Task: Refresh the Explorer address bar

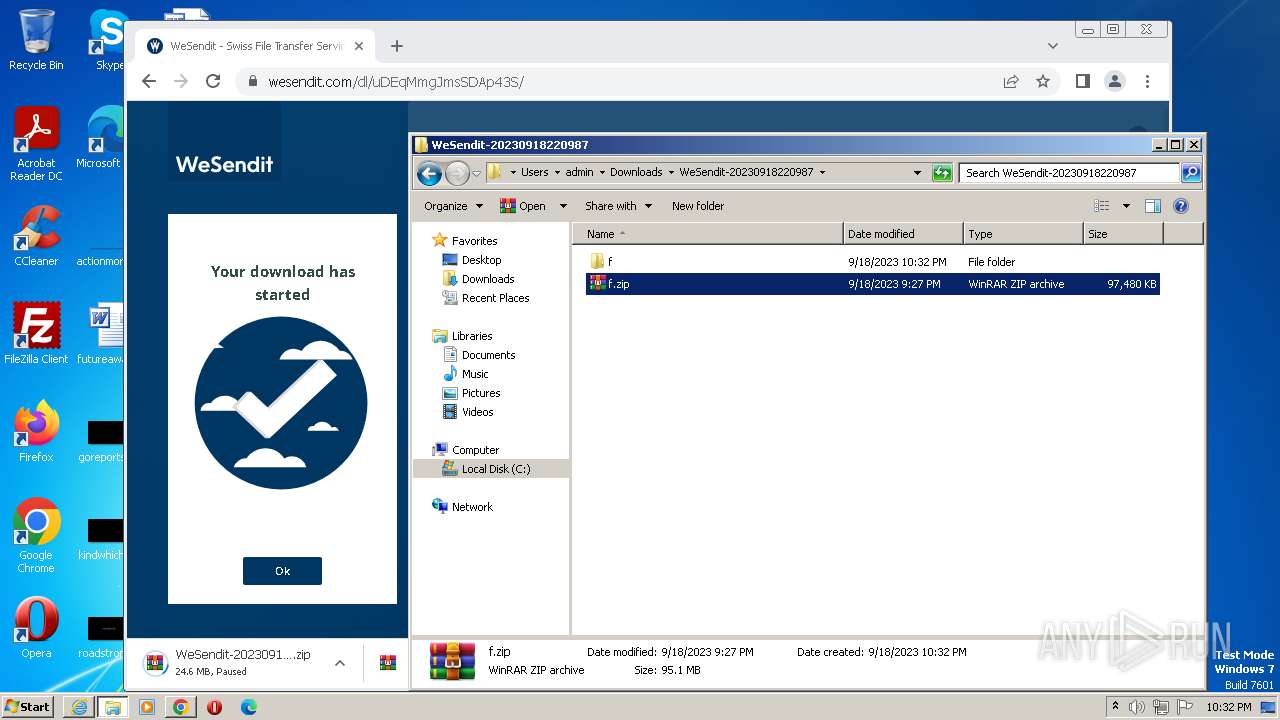Action: (942, 173)
